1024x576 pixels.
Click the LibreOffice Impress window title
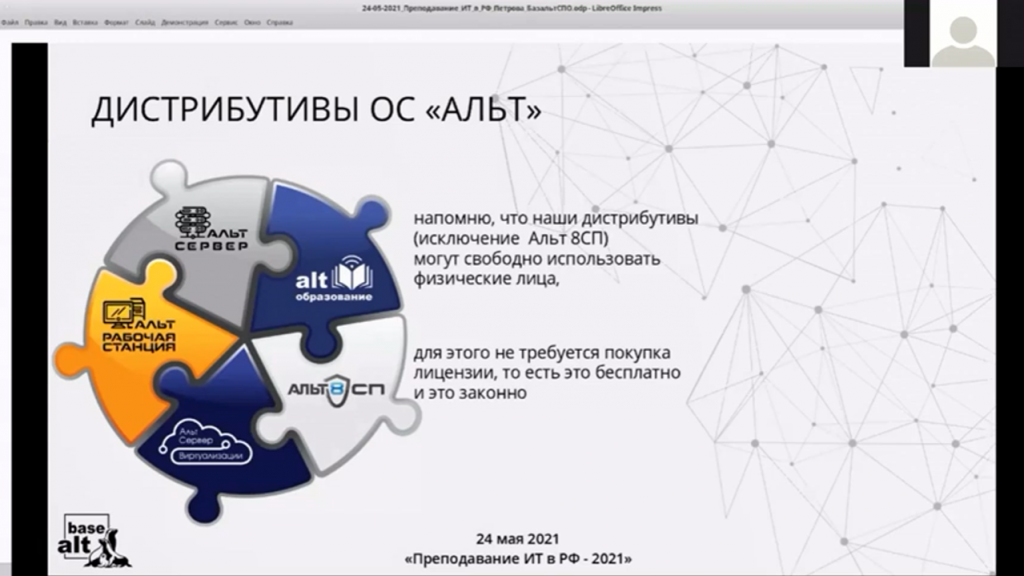point(512,8)
